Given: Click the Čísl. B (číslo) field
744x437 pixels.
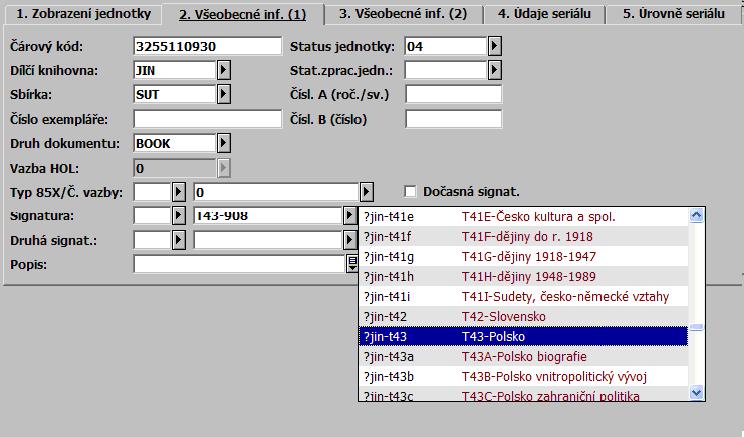Looking at the screenshot, I should (x=454, y=119).
